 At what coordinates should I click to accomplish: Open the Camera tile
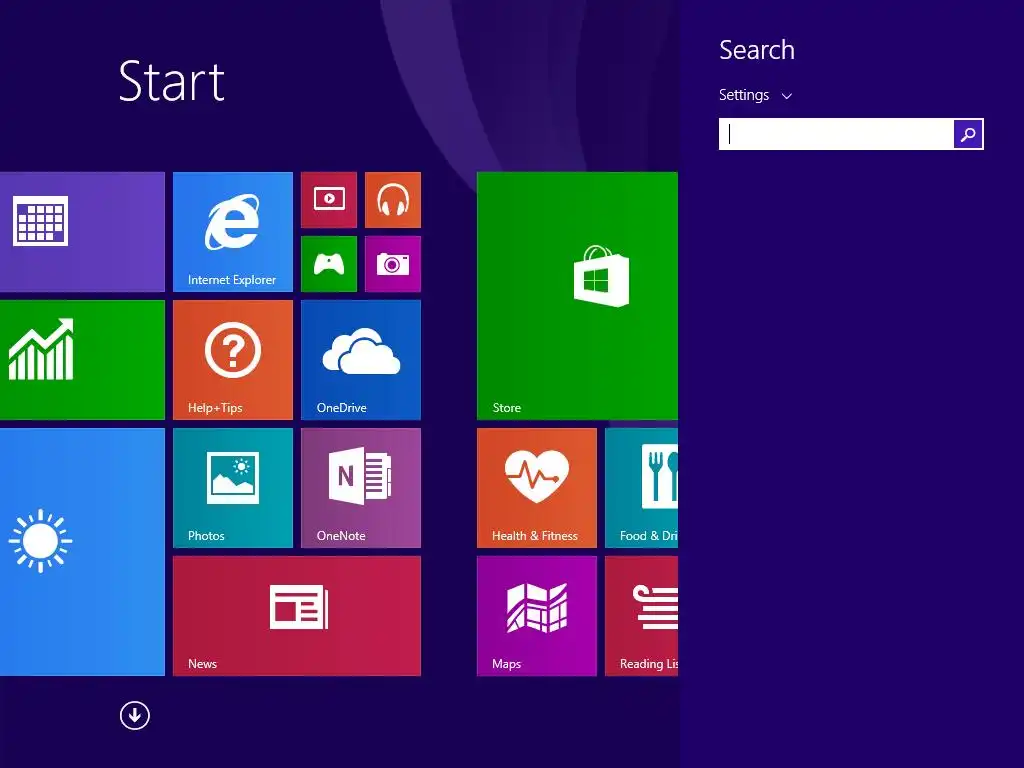(392, 264)
